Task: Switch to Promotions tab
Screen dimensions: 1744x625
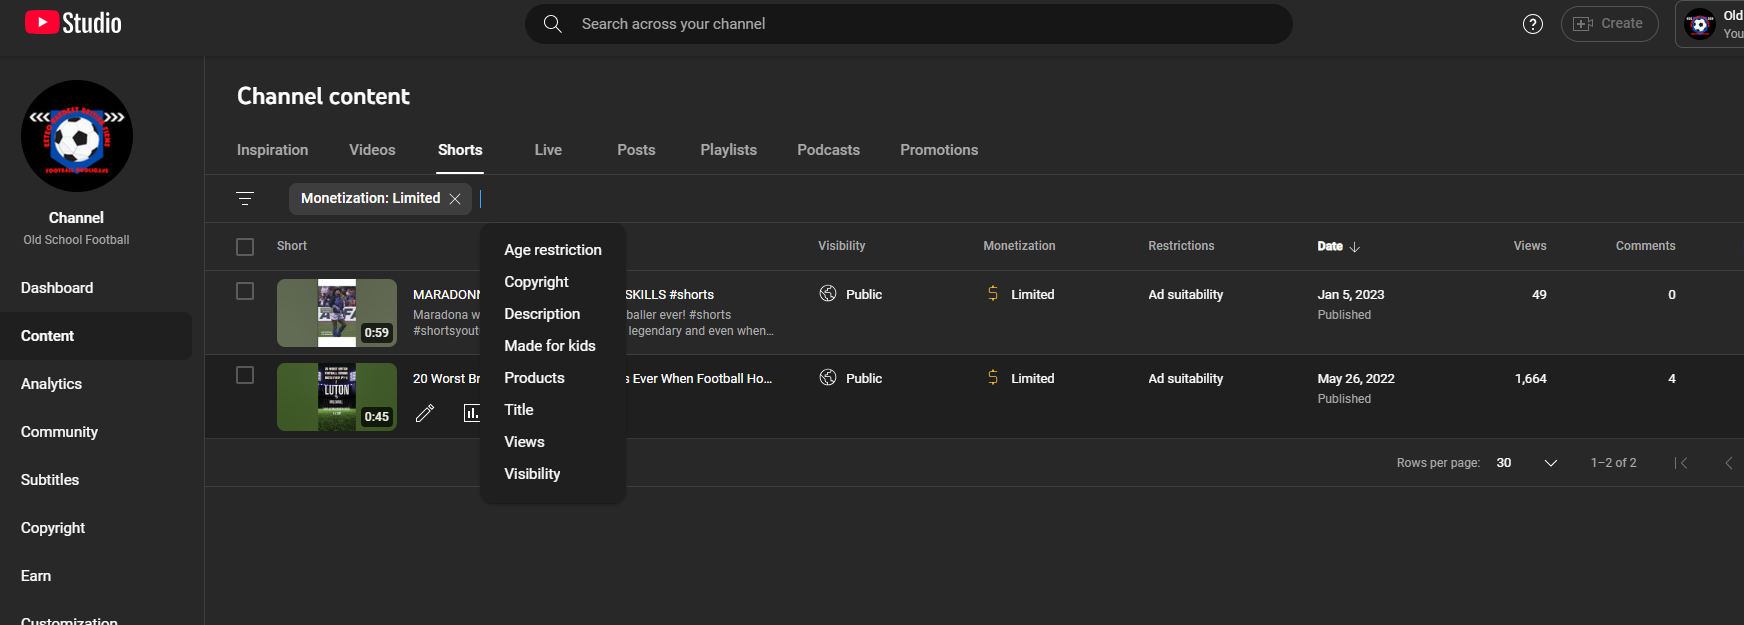Action: click(x=939, y=150)
